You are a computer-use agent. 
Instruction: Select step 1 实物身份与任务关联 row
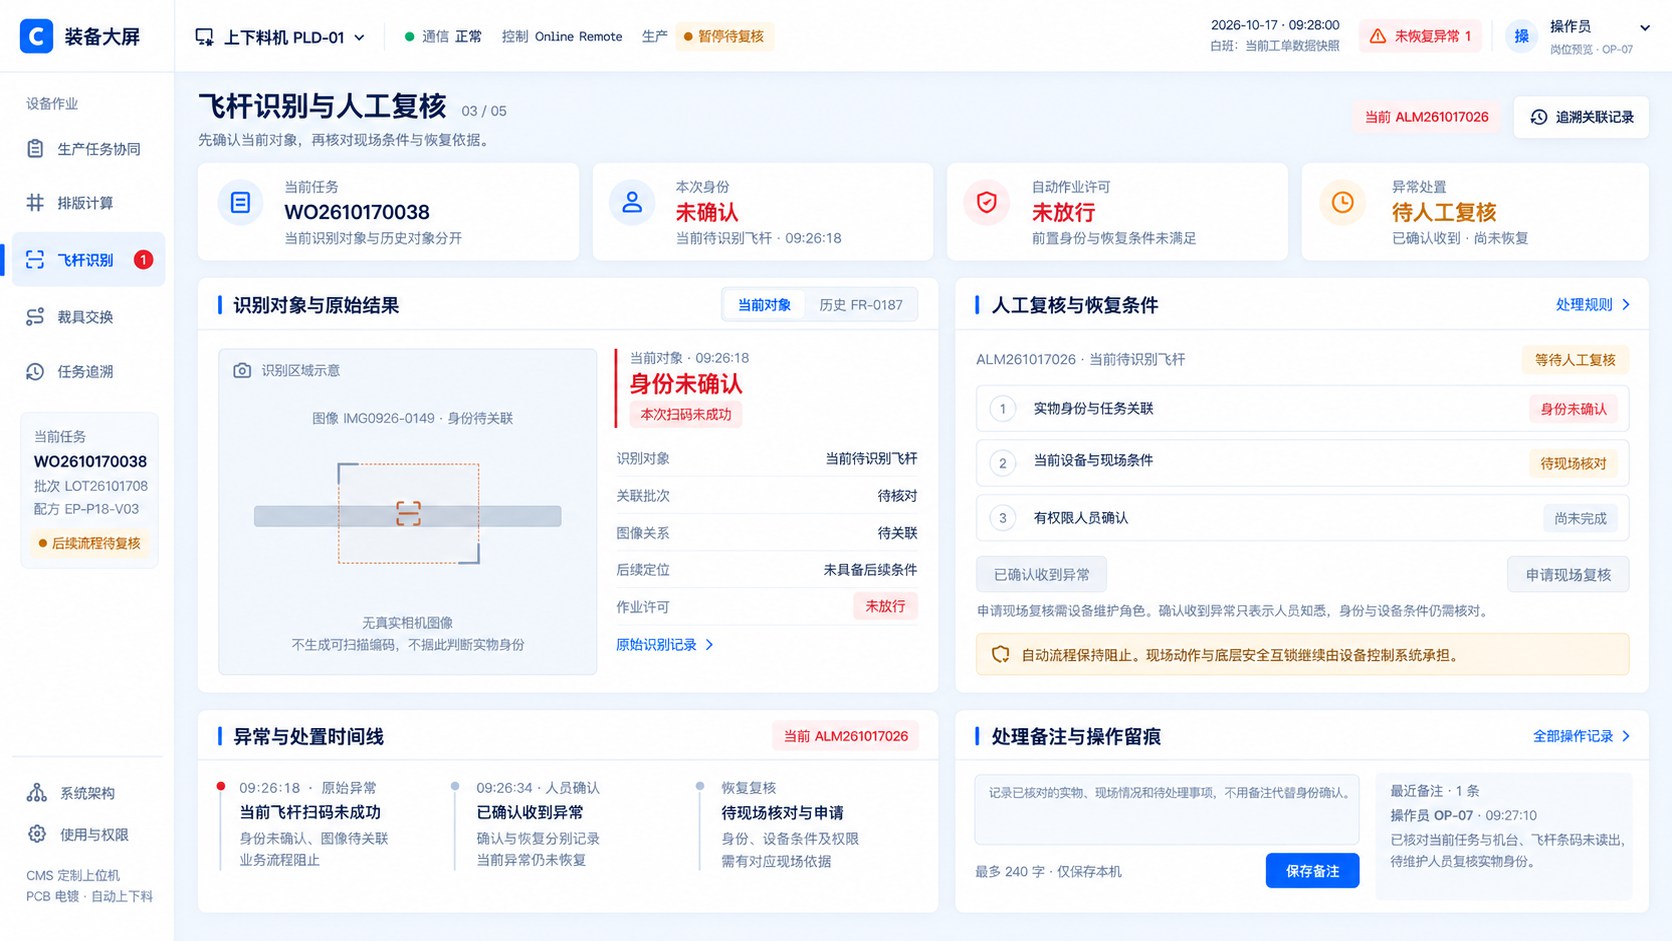click(1302, 408)
